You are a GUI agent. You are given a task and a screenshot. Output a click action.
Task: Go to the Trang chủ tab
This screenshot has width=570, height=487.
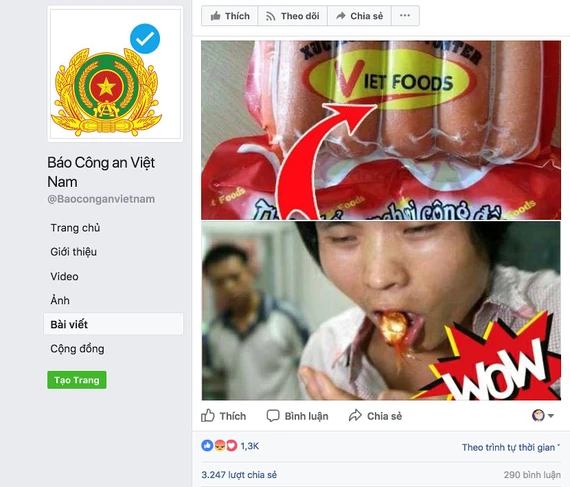pos(75,228)
